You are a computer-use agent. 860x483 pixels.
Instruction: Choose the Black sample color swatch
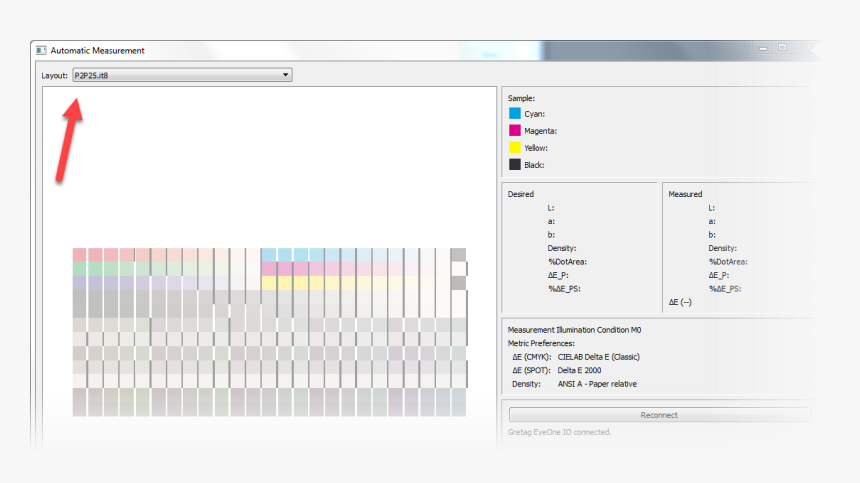pos(515,165)
